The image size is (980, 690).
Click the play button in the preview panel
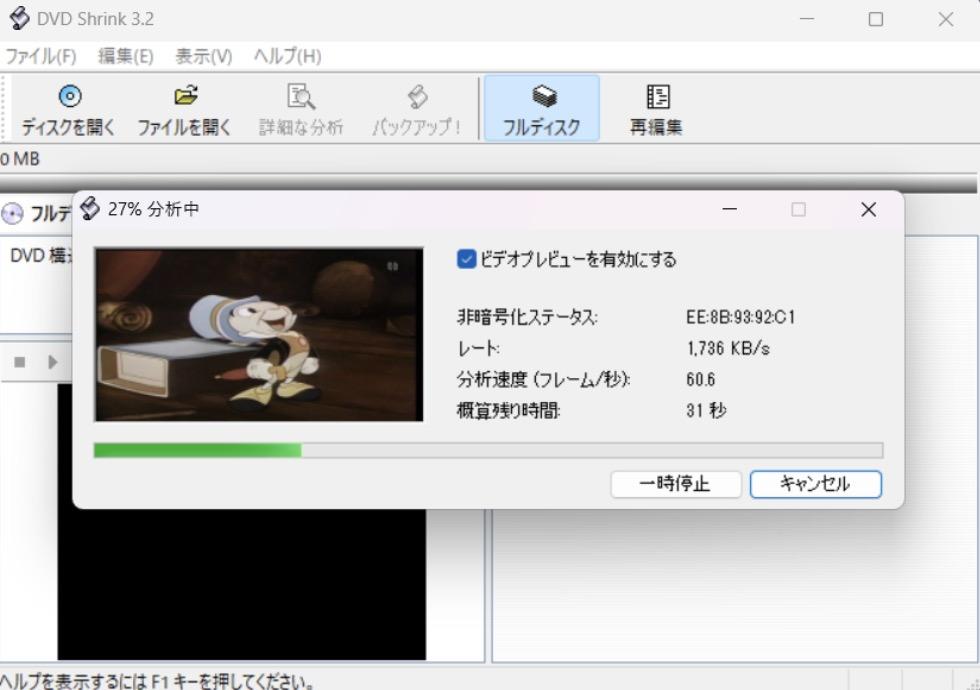pos(53,362)
